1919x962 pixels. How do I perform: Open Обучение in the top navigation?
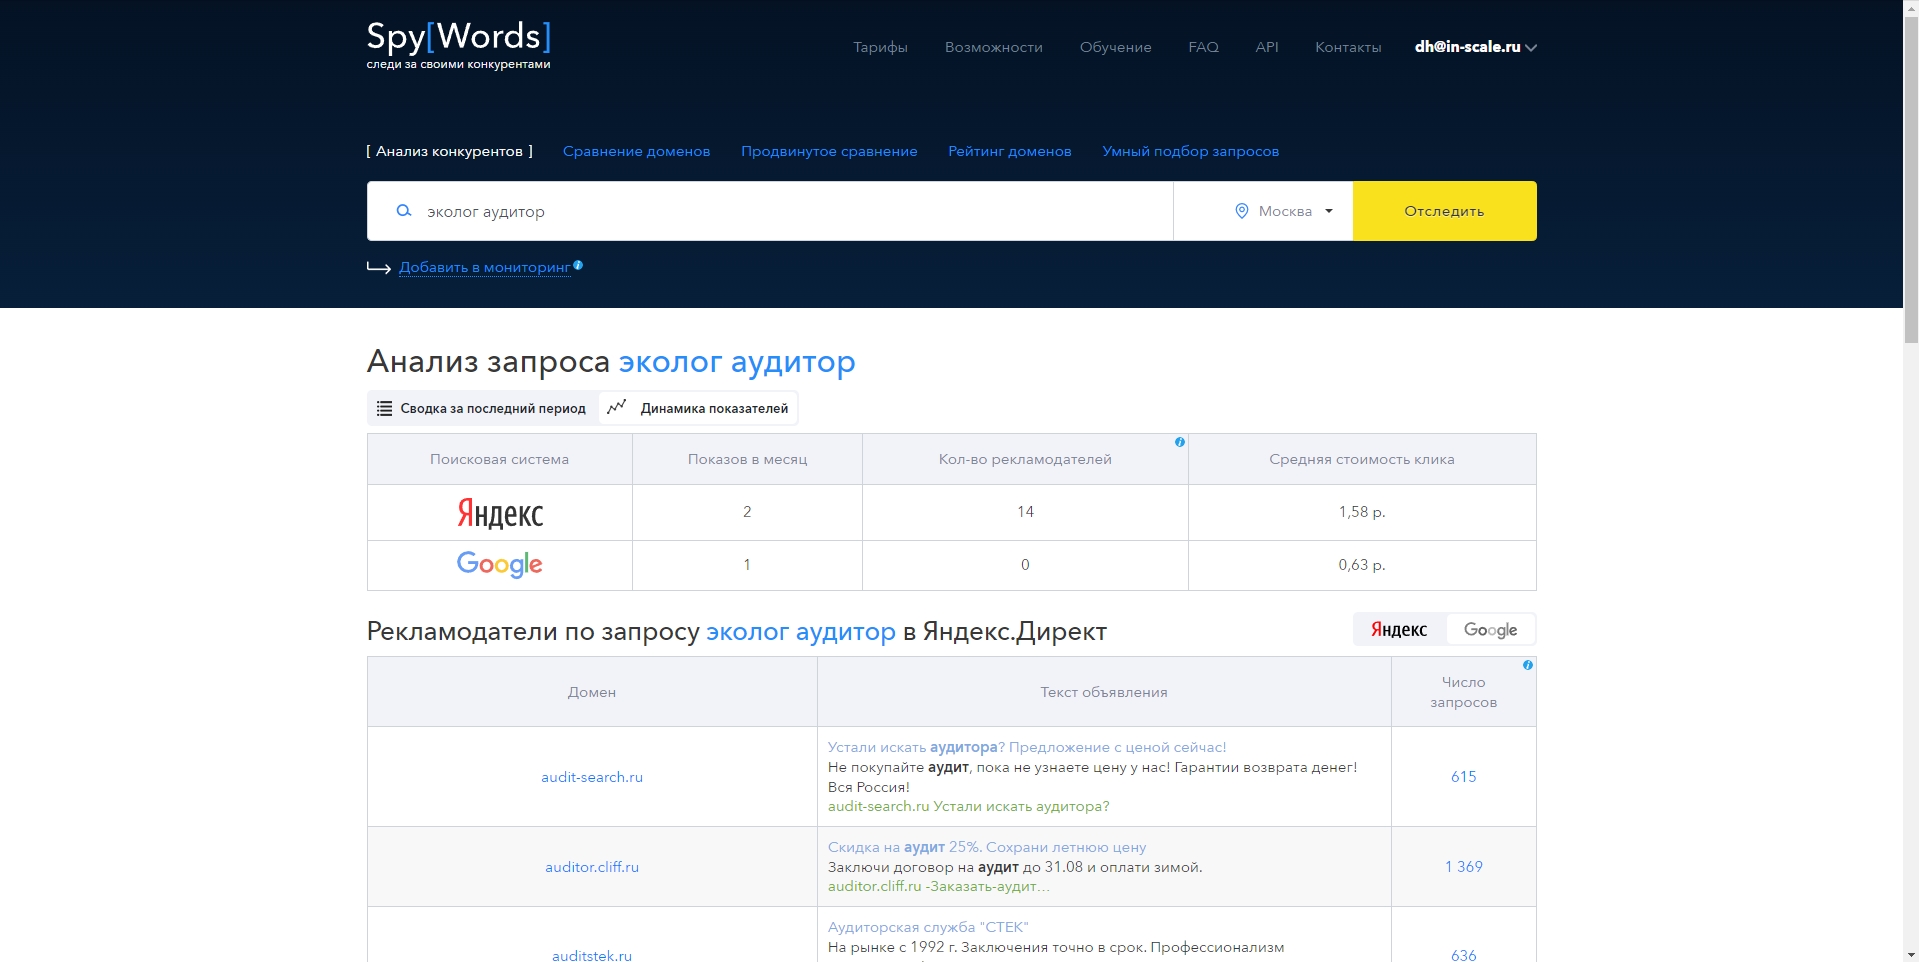tap(1116, 47)
